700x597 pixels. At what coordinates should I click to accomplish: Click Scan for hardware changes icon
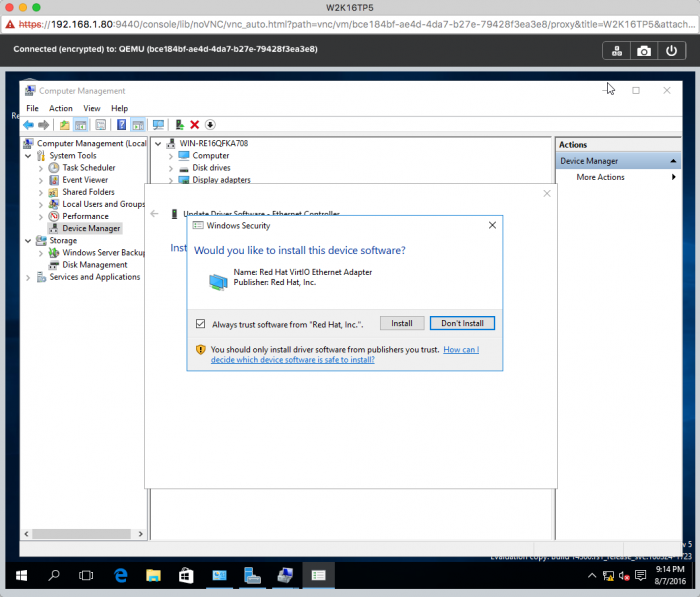click(158, 125)
